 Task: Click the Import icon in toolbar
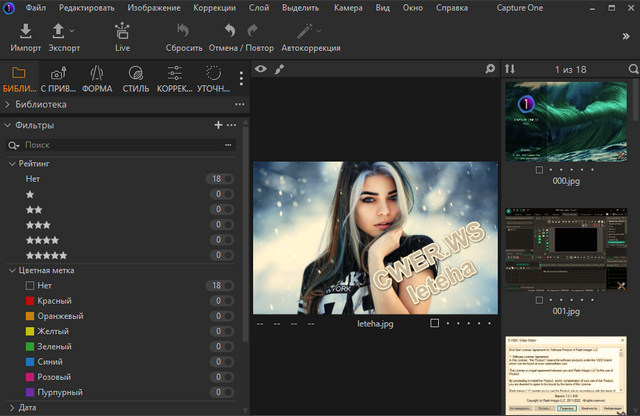[25, 31]
